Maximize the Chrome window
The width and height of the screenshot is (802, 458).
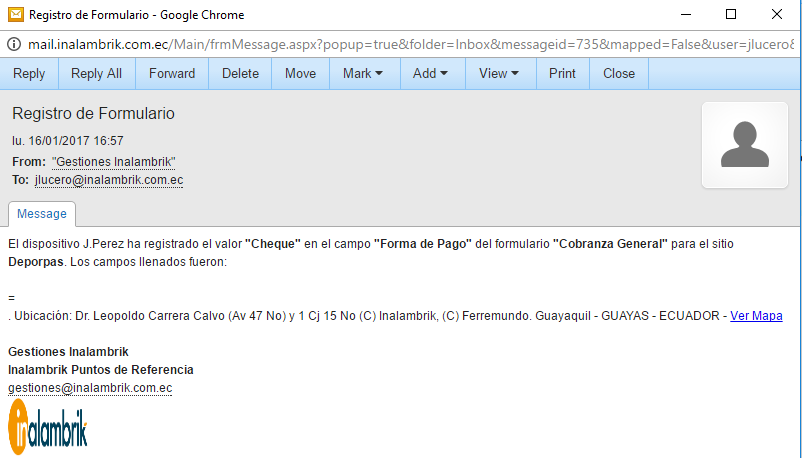pyautogui.click(x=731, y=14)
